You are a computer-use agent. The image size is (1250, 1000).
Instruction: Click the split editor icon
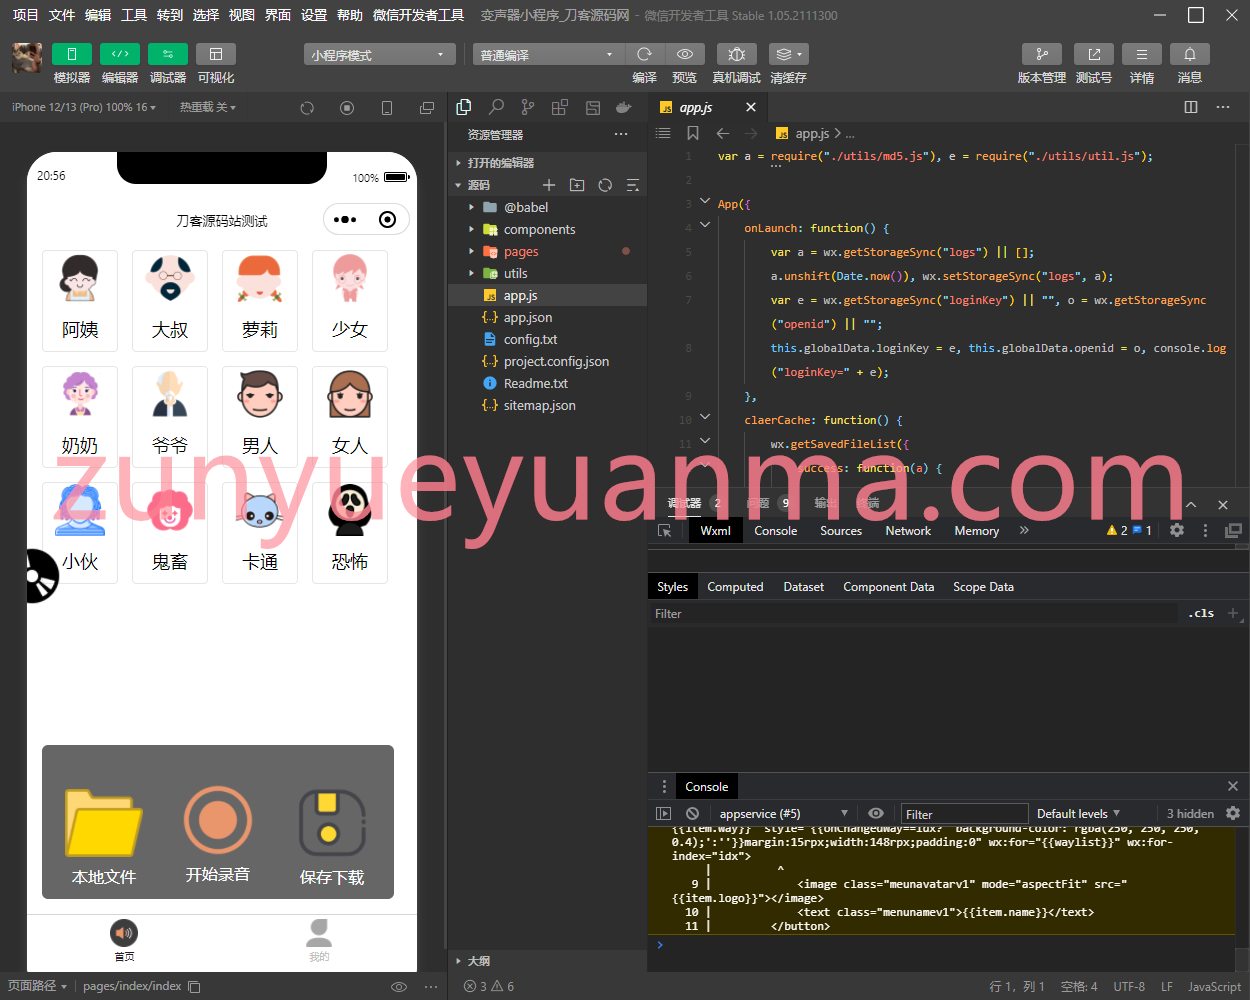[x=1191, y=107]
